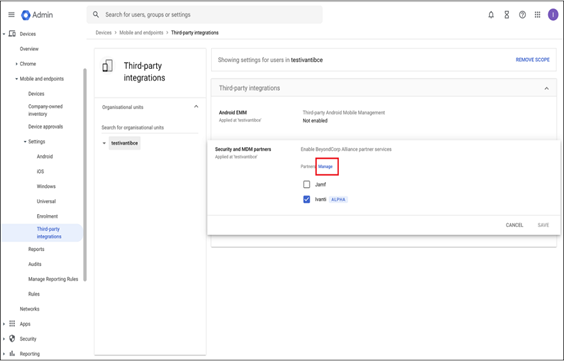Expand the Reporting section arrow
564x361 pixels.
pyautogui.click(x=4, y=354)
